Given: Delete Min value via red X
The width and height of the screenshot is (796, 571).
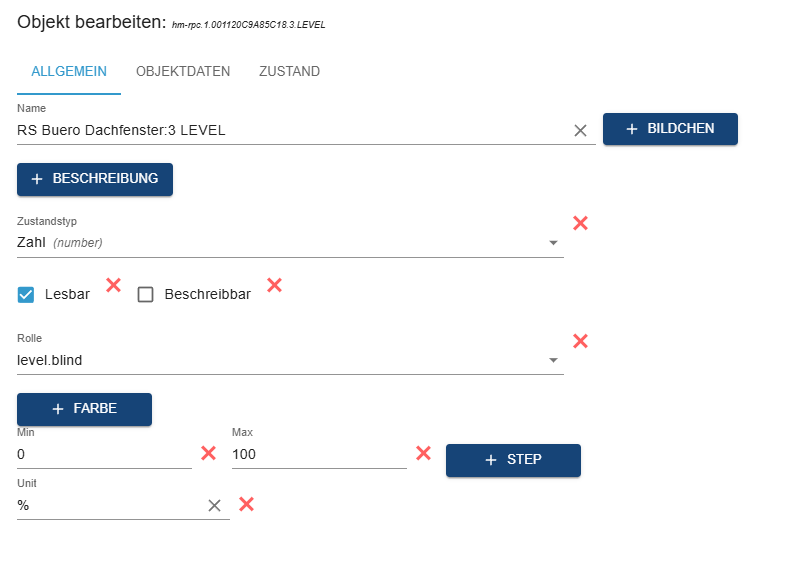Looking at the screenshot, I should pos(208,453).
